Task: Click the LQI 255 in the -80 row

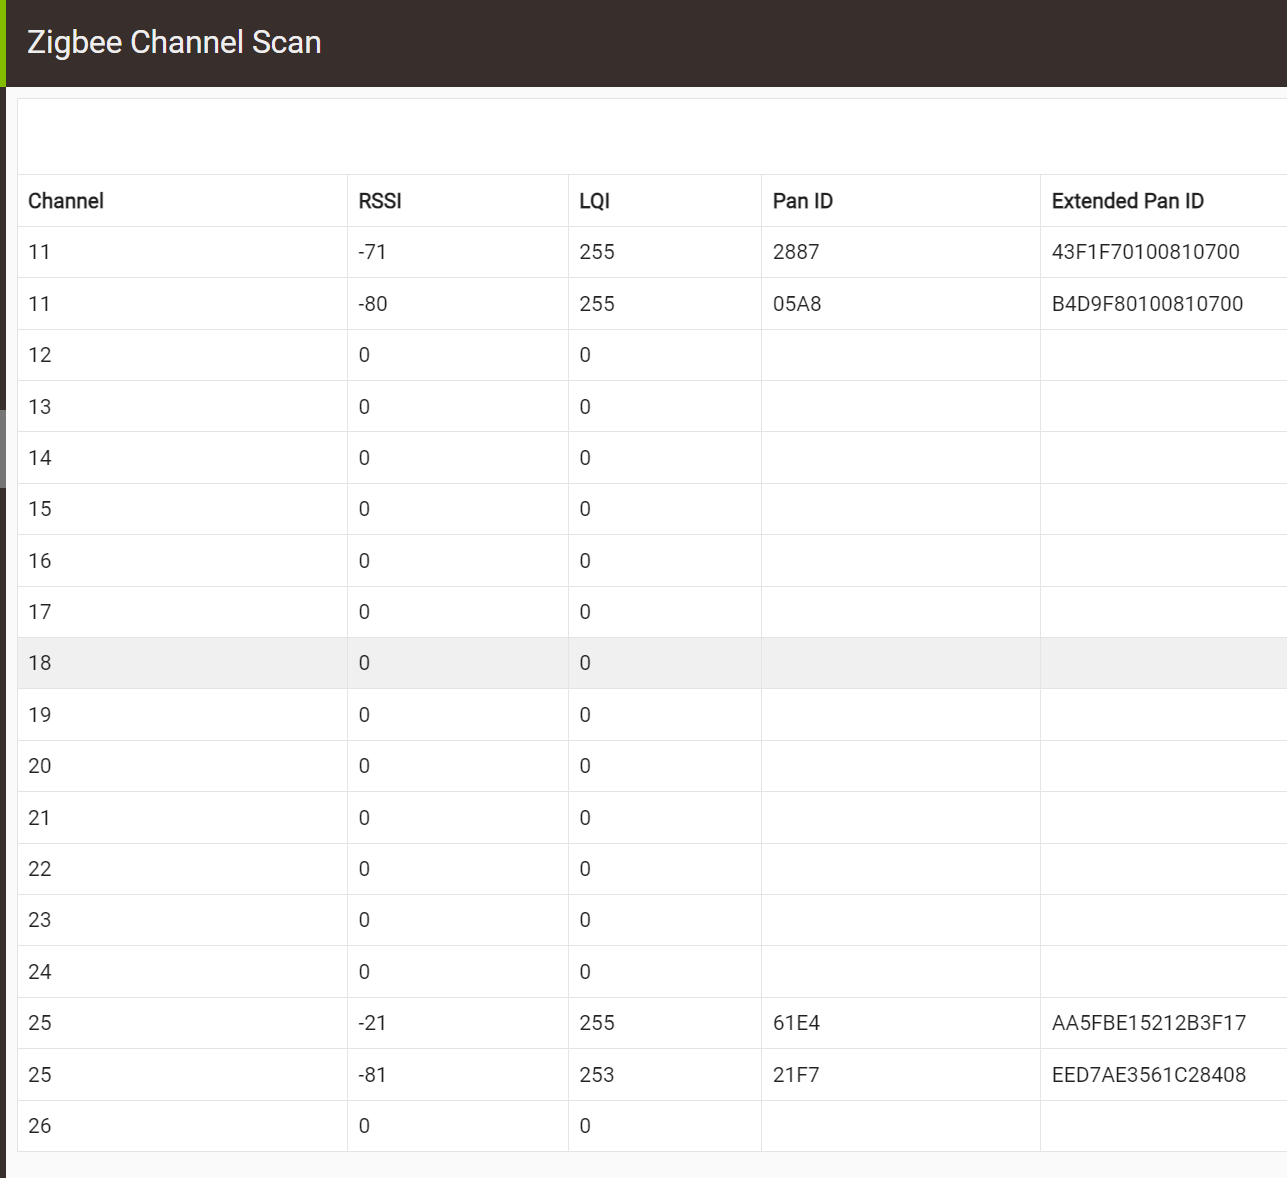Action: [597, 304]
